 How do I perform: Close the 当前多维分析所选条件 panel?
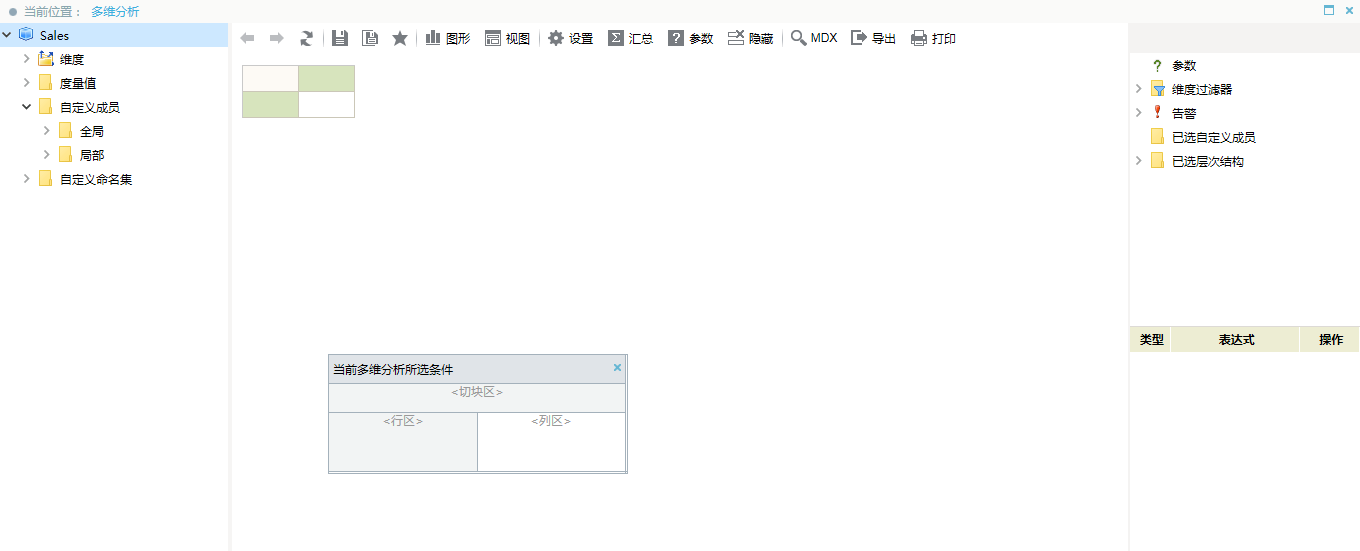[x=617, y=368]
